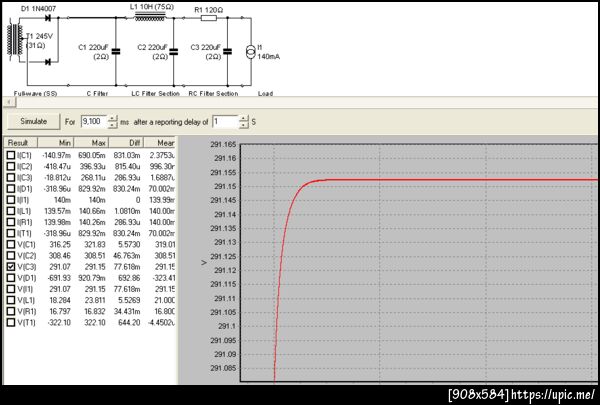Click V(R1) min value 16.797
This screenshot has height=405, width=600.
60,311
